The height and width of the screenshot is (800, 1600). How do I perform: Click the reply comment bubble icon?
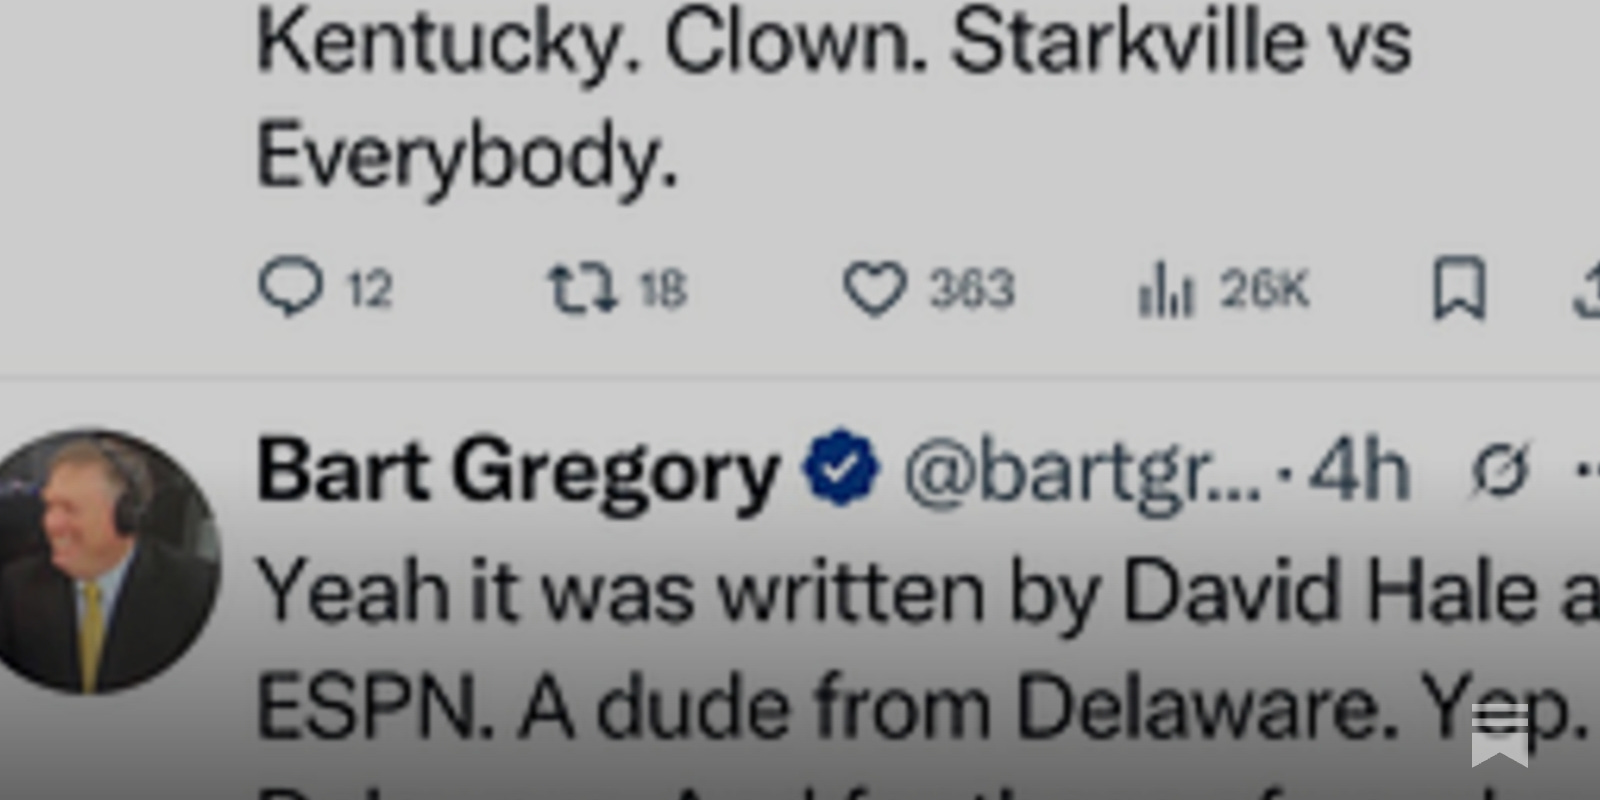(291, 288)
